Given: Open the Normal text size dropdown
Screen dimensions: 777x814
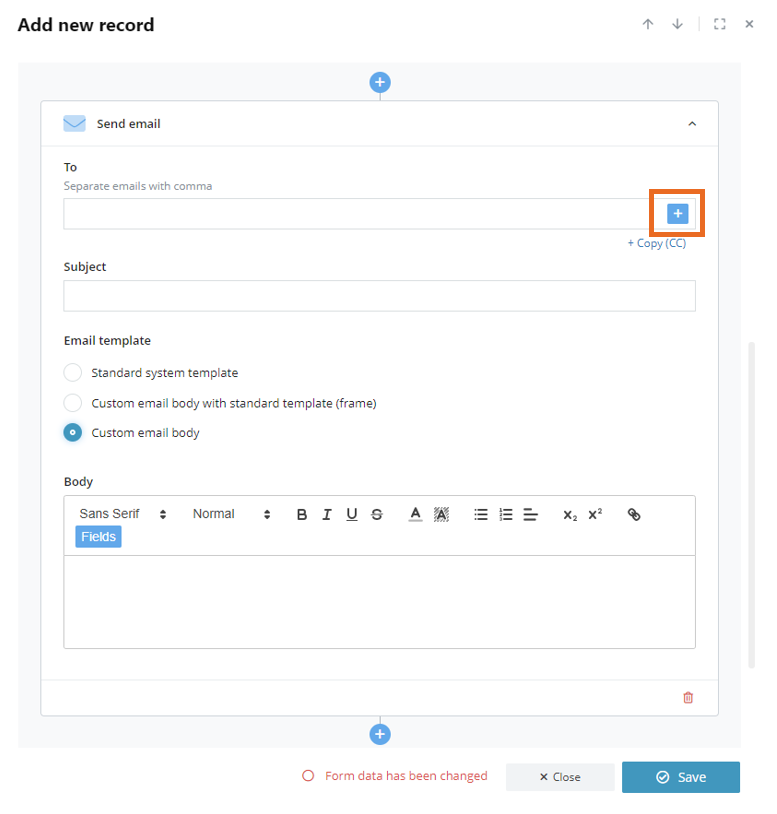Looking at the screenshot, I should pos(231,514).
